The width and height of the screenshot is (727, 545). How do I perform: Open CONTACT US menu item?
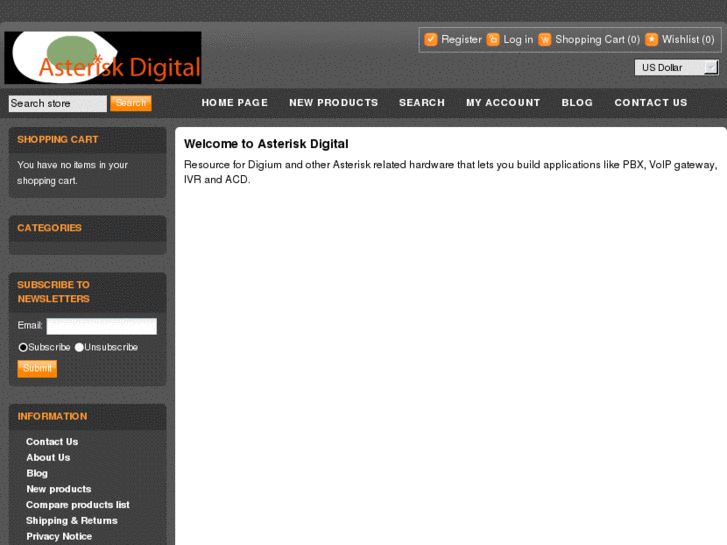pos(651,103)
